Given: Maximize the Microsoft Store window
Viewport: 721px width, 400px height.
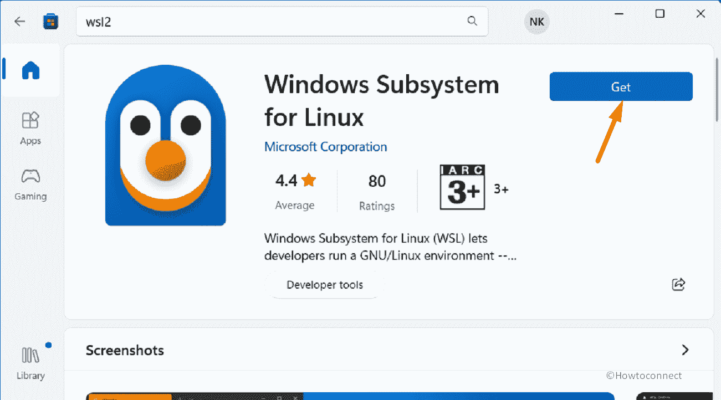Looking at the screenshot, I should 660,14.
